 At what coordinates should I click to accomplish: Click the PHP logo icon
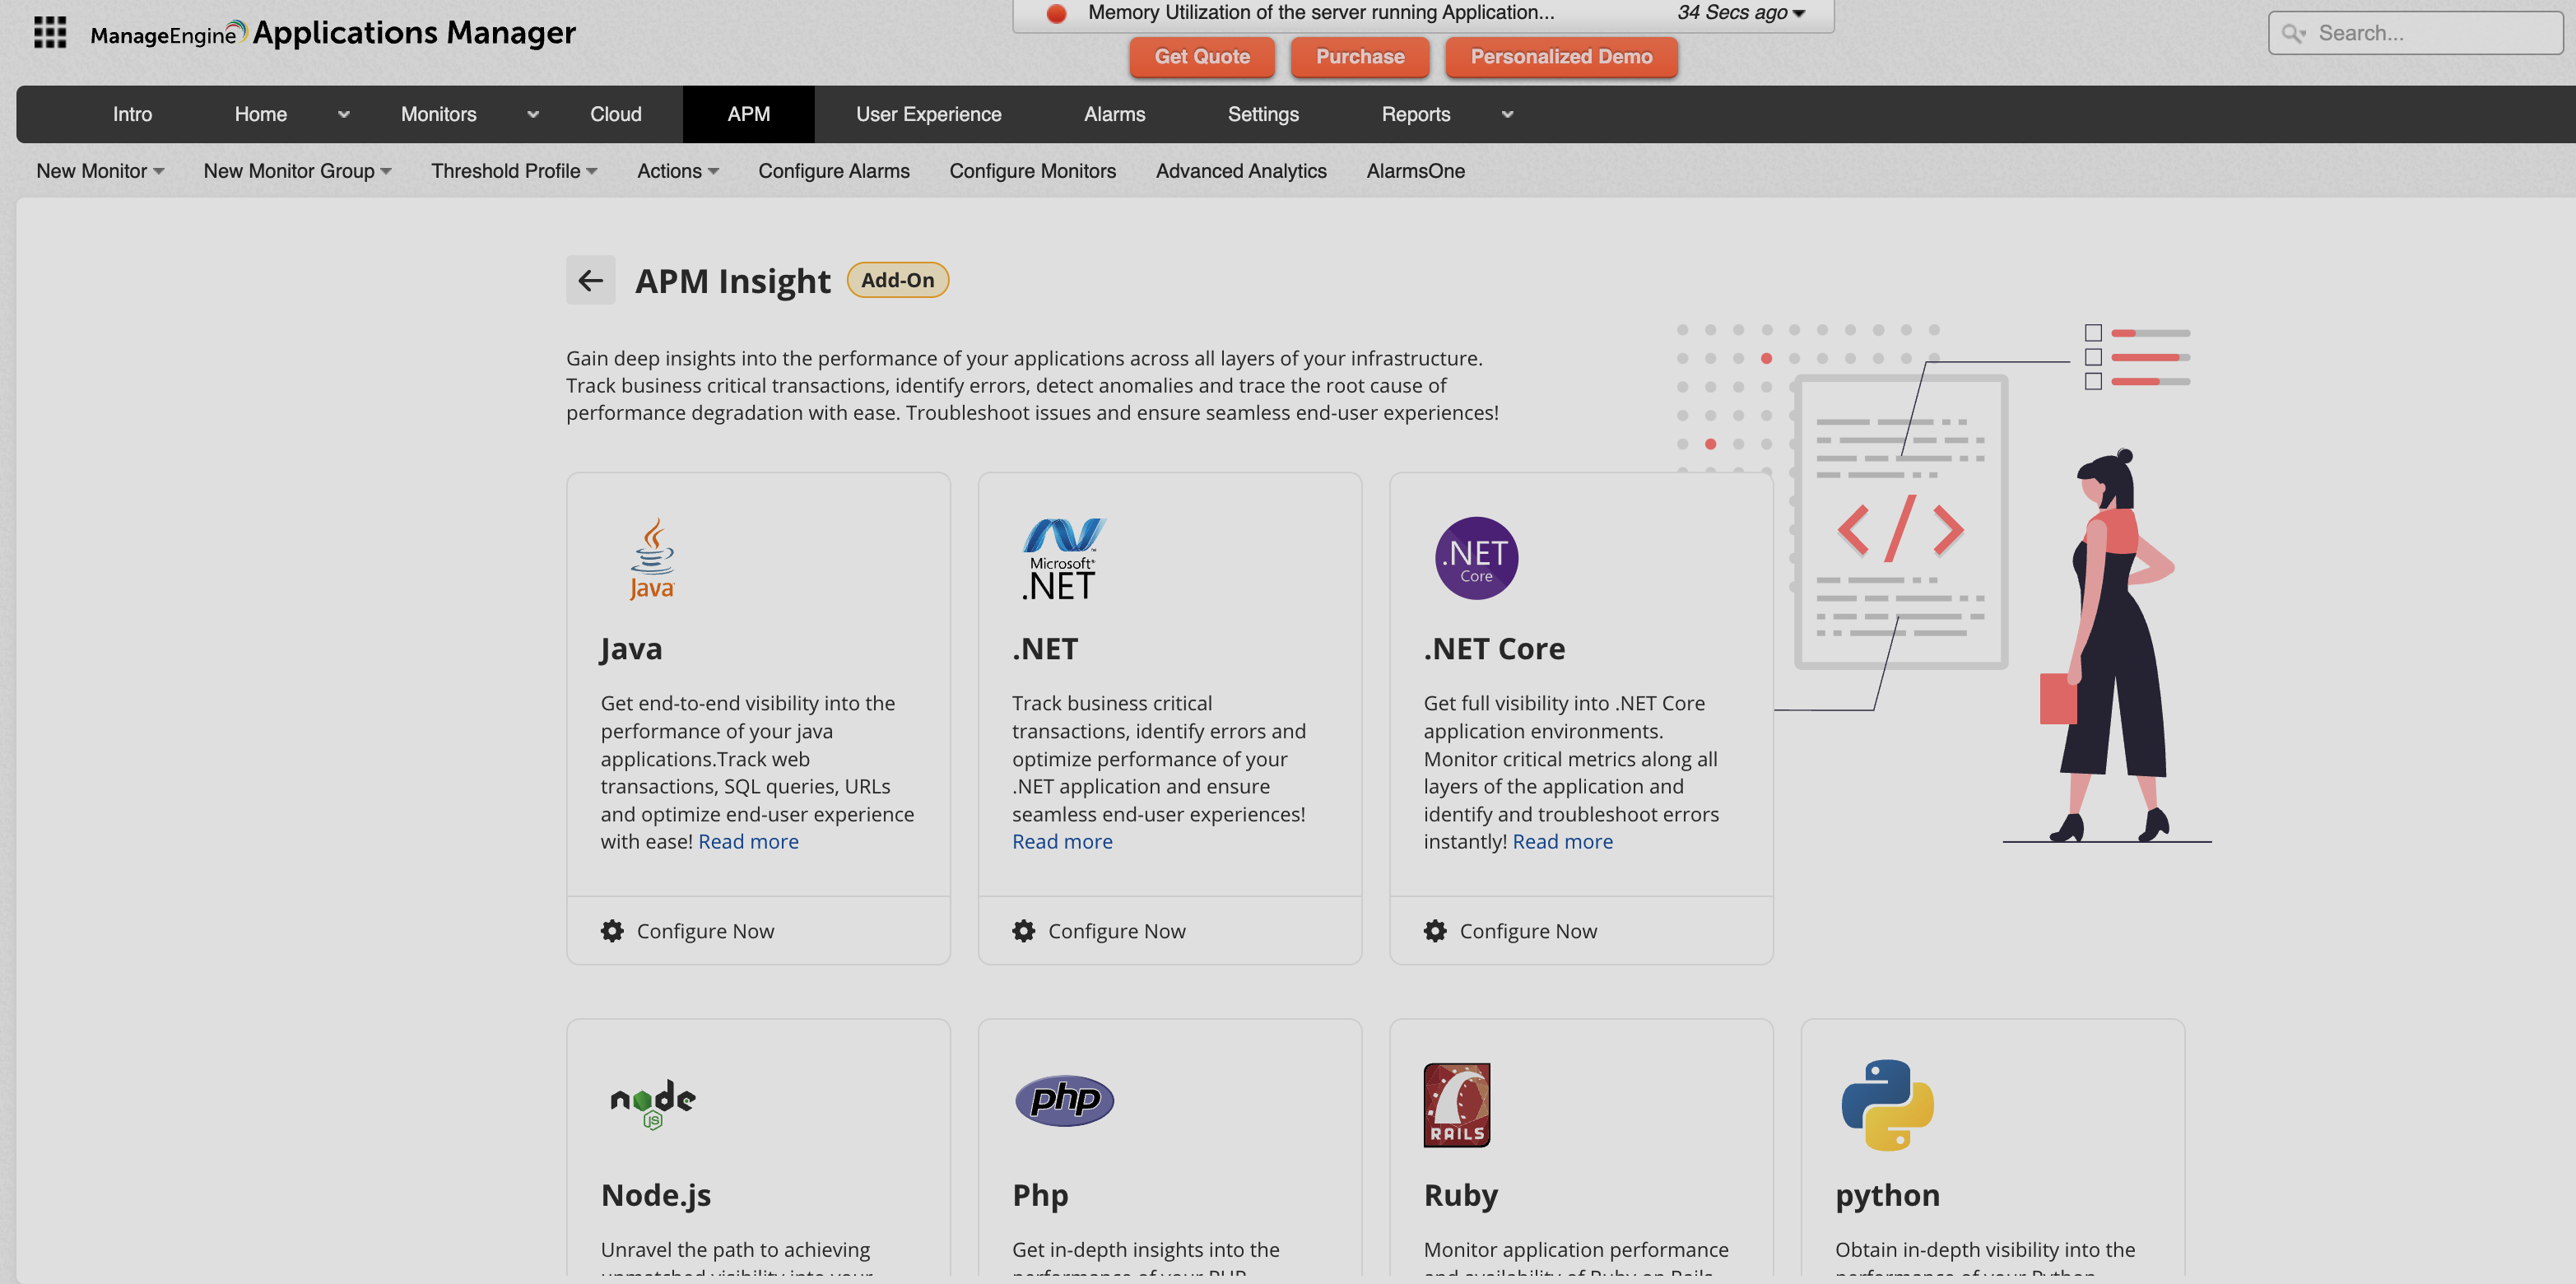click(1064, 1100)
